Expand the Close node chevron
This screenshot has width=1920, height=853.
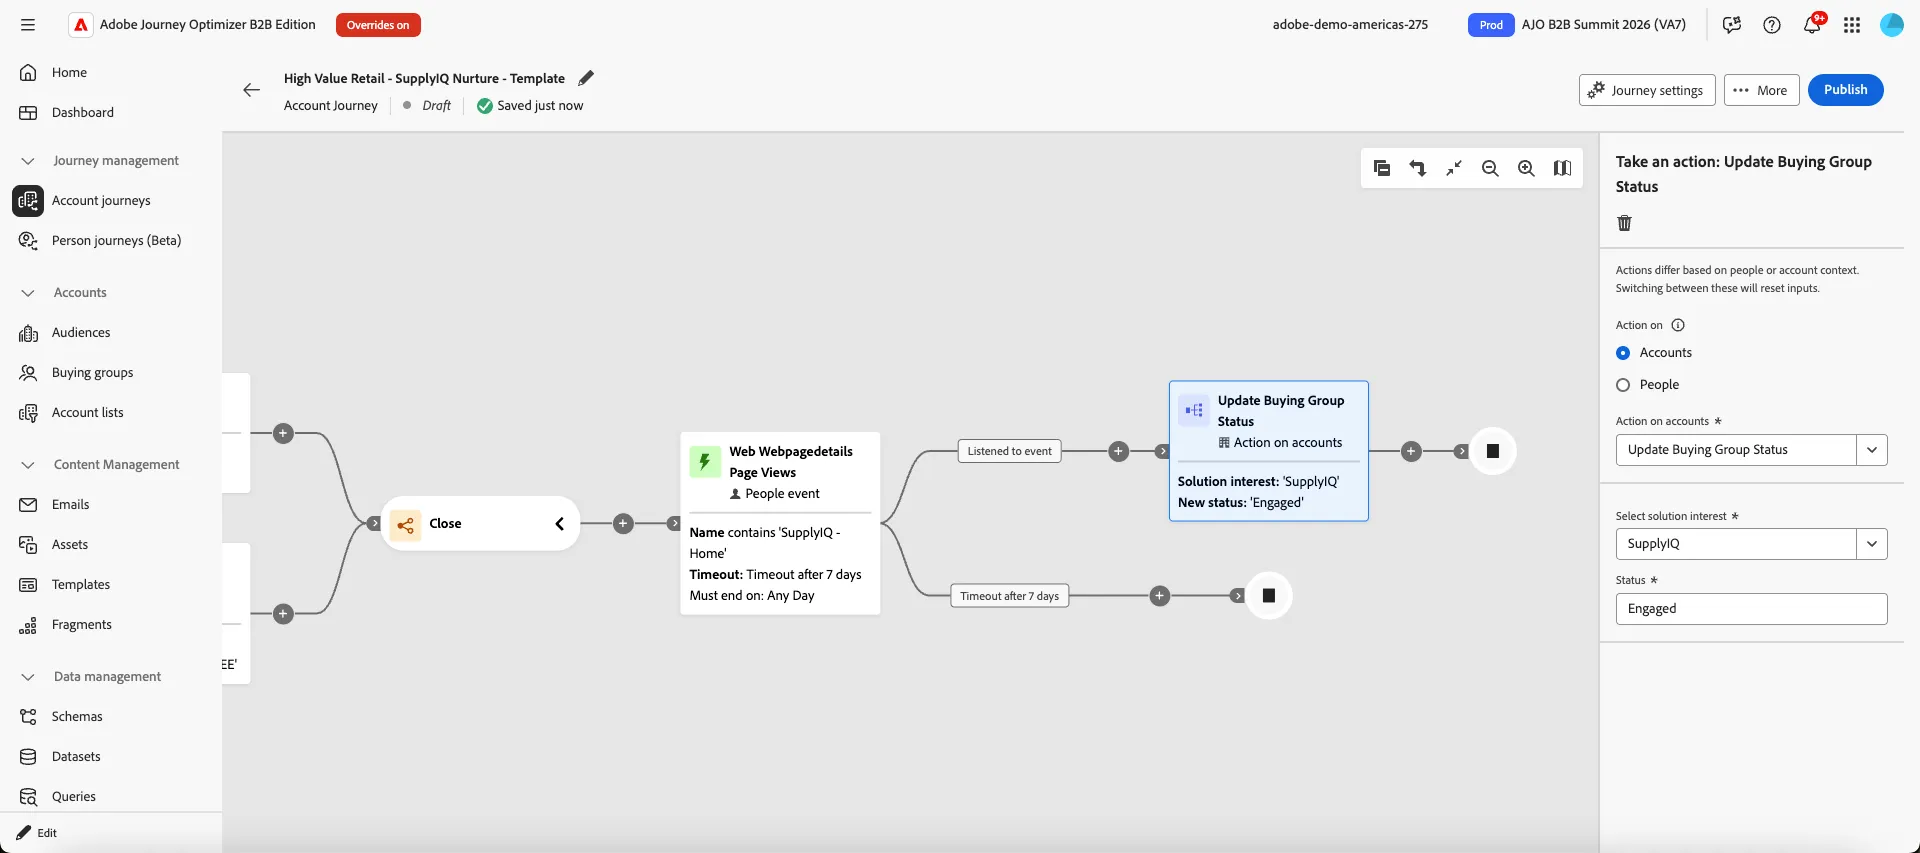[560, 524]
